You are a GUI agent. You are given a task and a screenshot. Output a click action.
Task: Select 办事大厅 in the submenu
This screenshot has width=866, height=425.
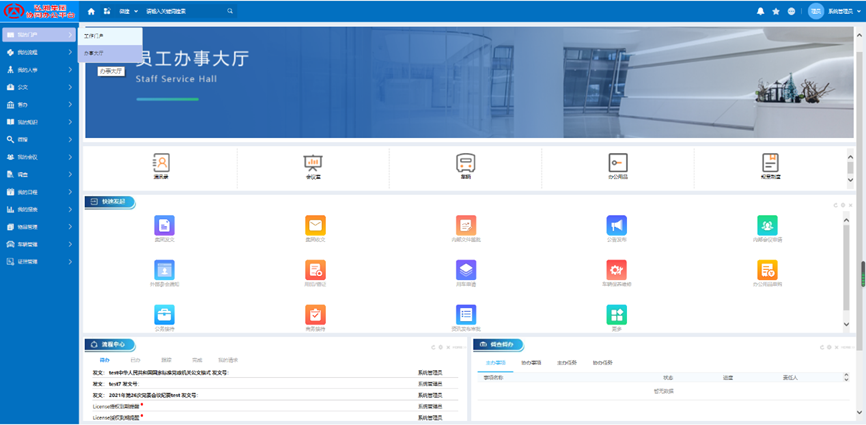click(110, 54)
